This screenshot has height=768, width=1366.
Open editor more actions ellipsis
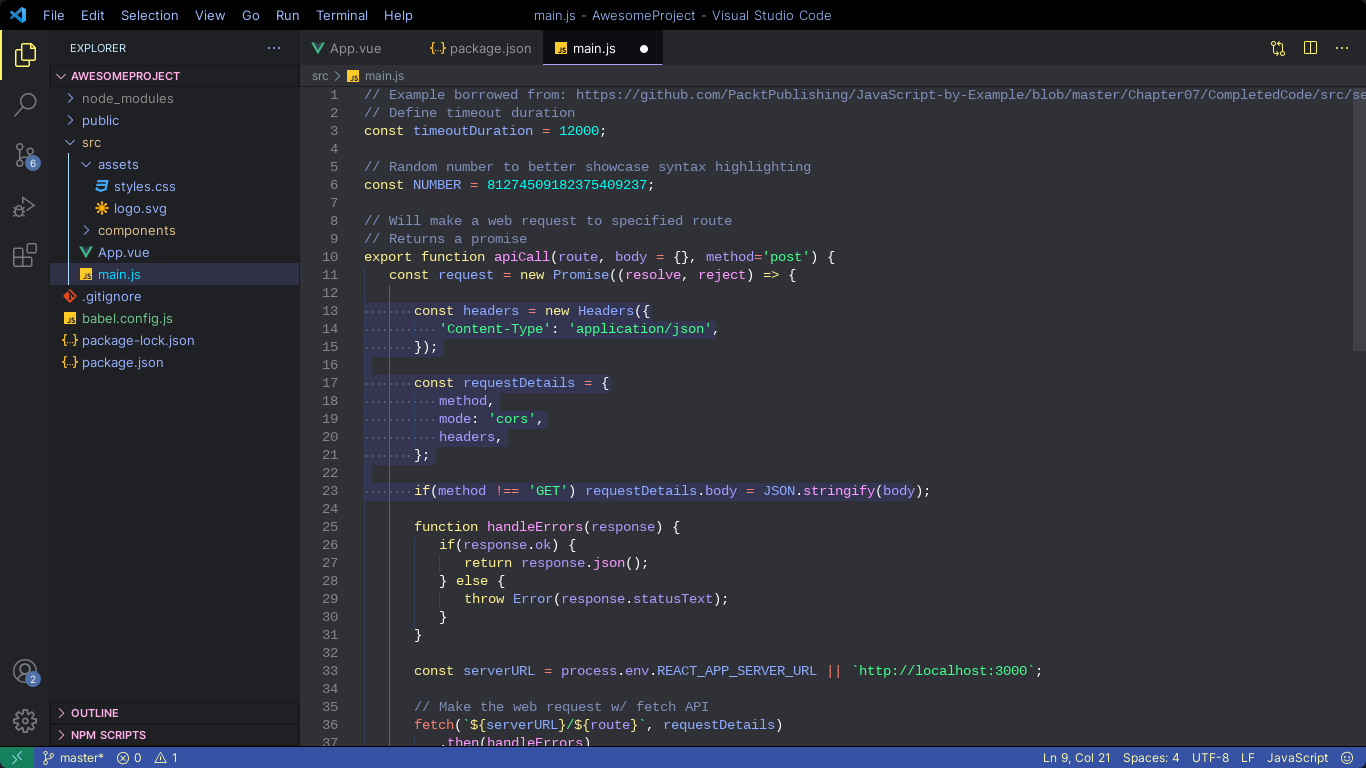pos(1343,48)
